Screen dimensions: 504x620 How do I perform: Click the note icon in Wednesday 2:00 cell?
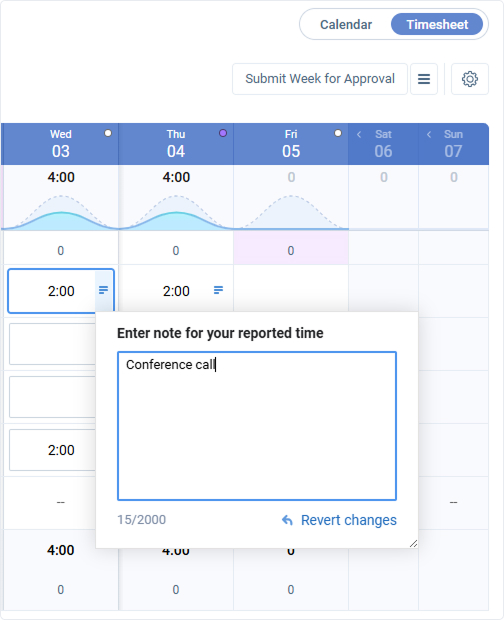(104, 290)
